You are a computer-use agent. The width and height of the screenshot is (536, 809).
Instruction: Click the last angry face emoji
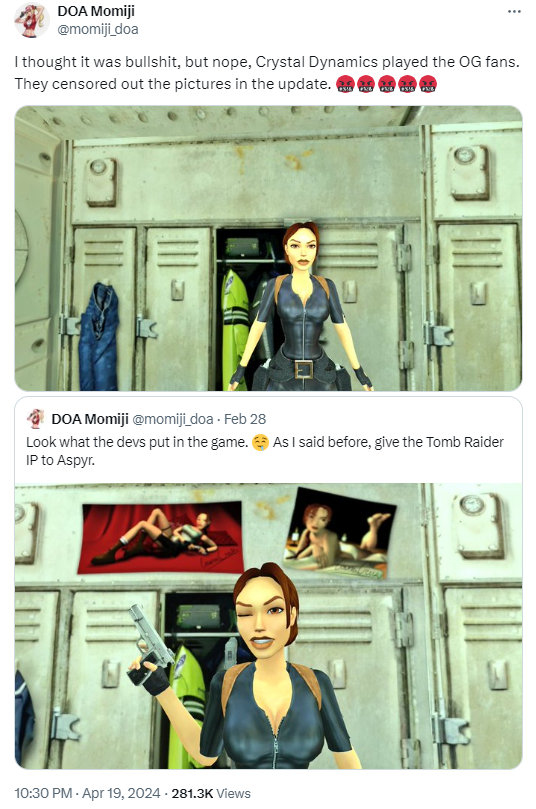[428, 84]
